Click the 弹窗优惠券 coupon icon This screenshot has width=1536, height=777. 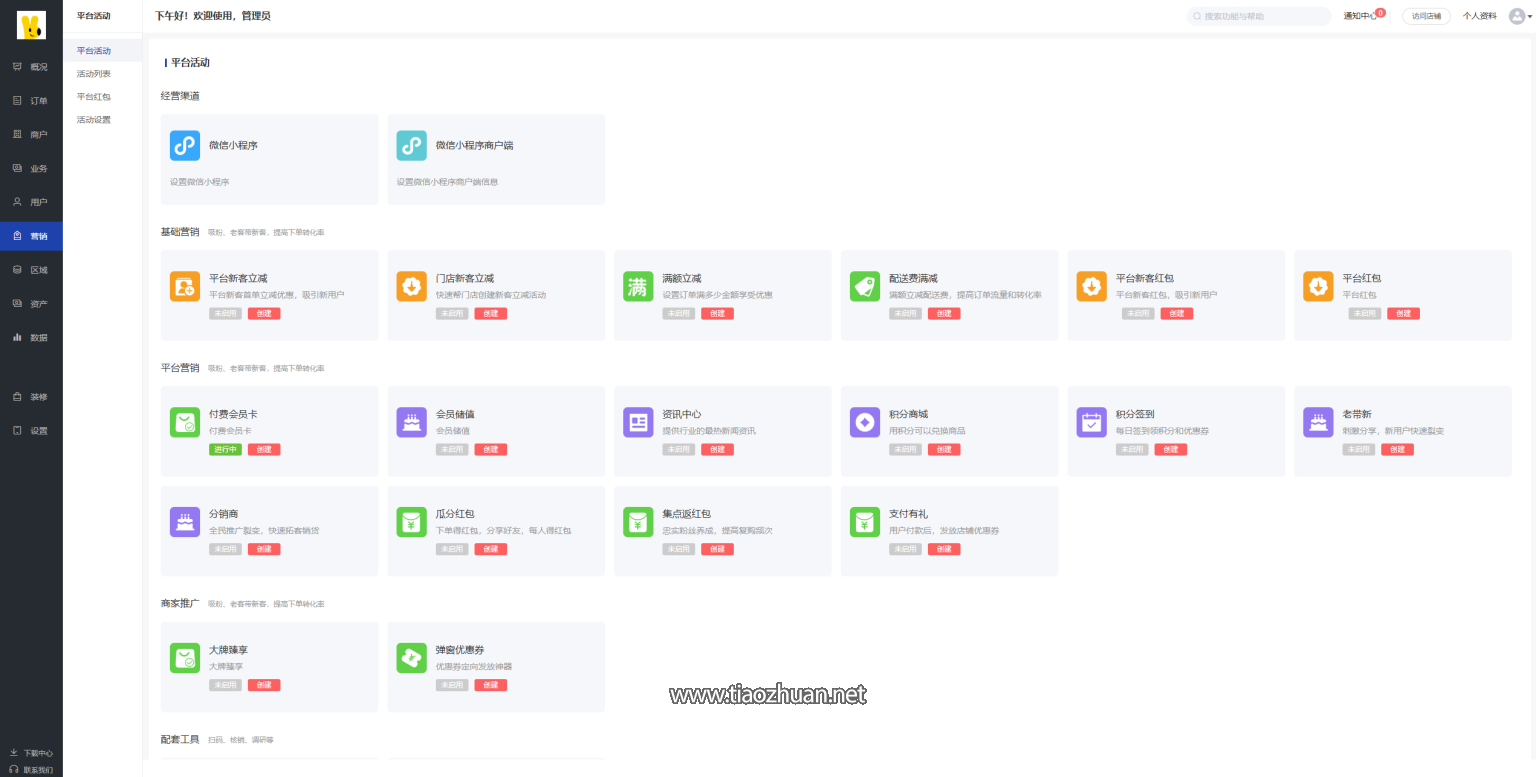pyautogui.click(x=411, y=658)
